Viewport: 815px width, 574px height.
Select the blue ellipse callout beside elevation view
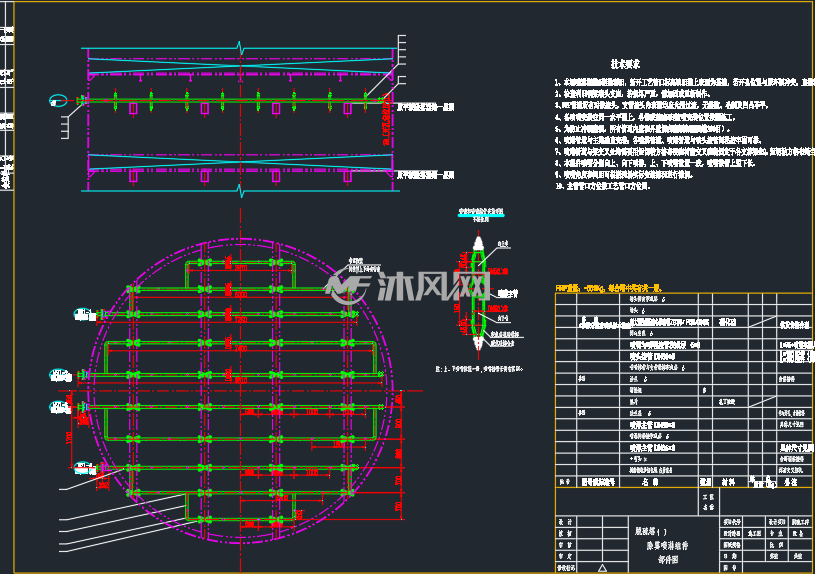click(x=58, y=100)
